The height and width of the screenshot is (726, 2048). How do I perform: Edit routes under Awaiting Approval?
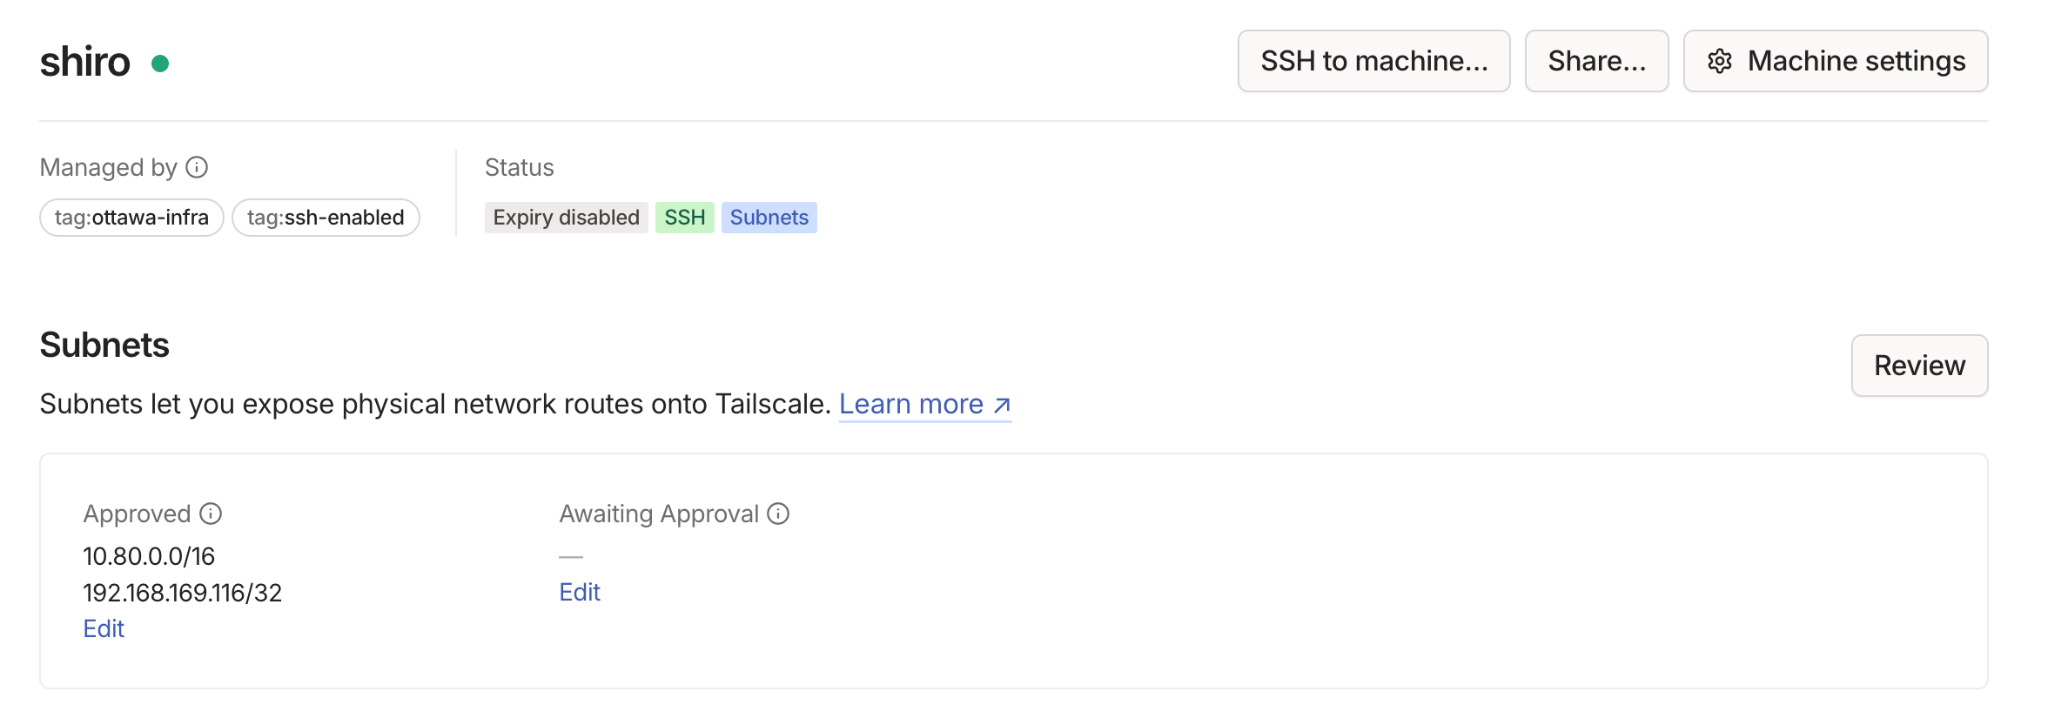[579, 592]
